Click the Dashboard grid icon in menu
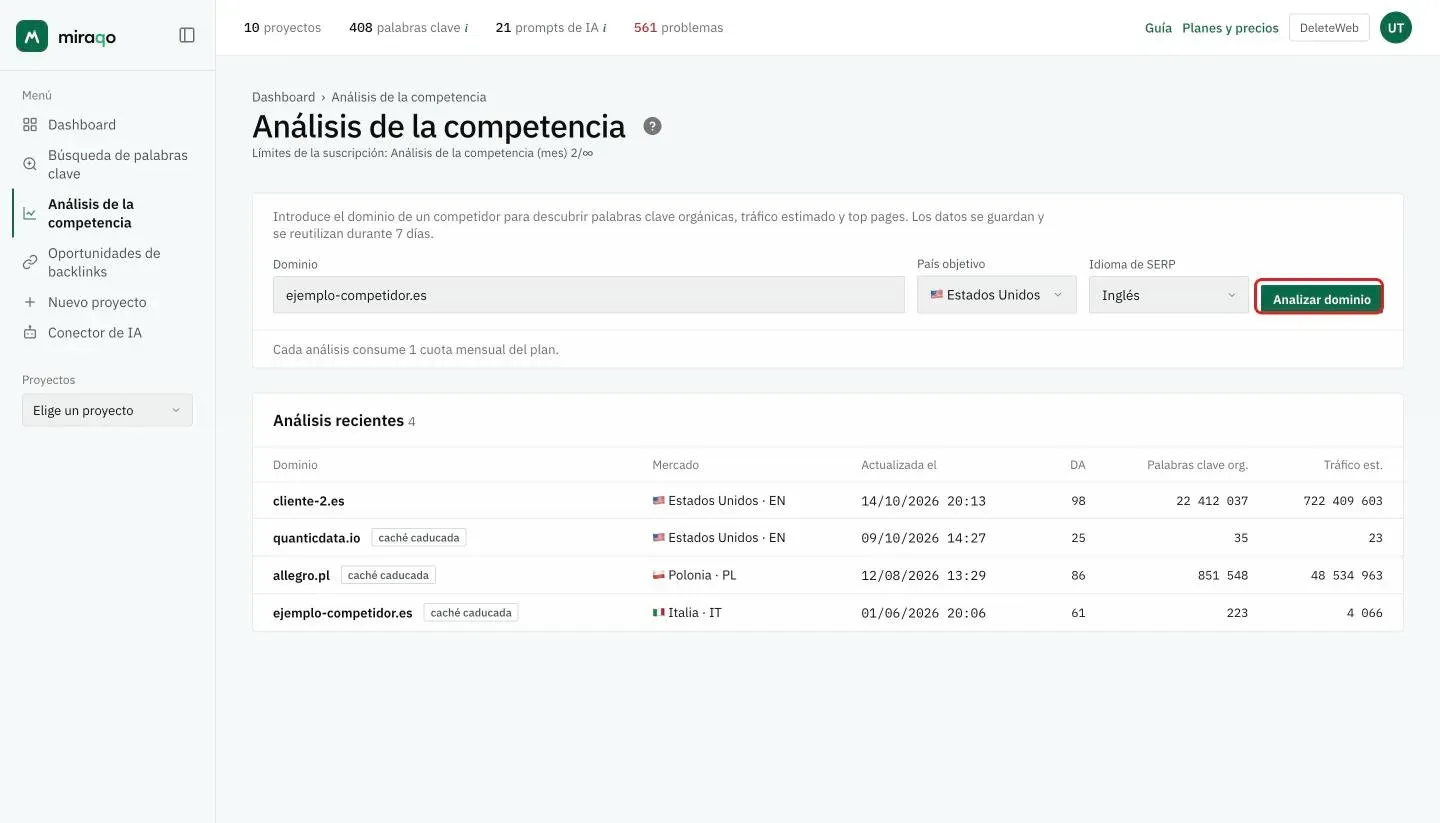 click(x=30, y=125)
